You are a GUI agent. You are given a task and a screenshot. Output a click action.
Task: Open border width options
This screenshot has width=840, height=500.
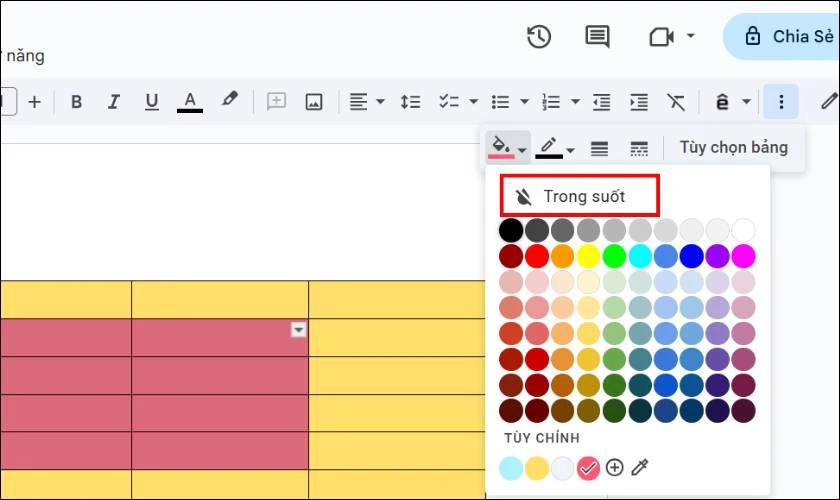coord(599,148)
